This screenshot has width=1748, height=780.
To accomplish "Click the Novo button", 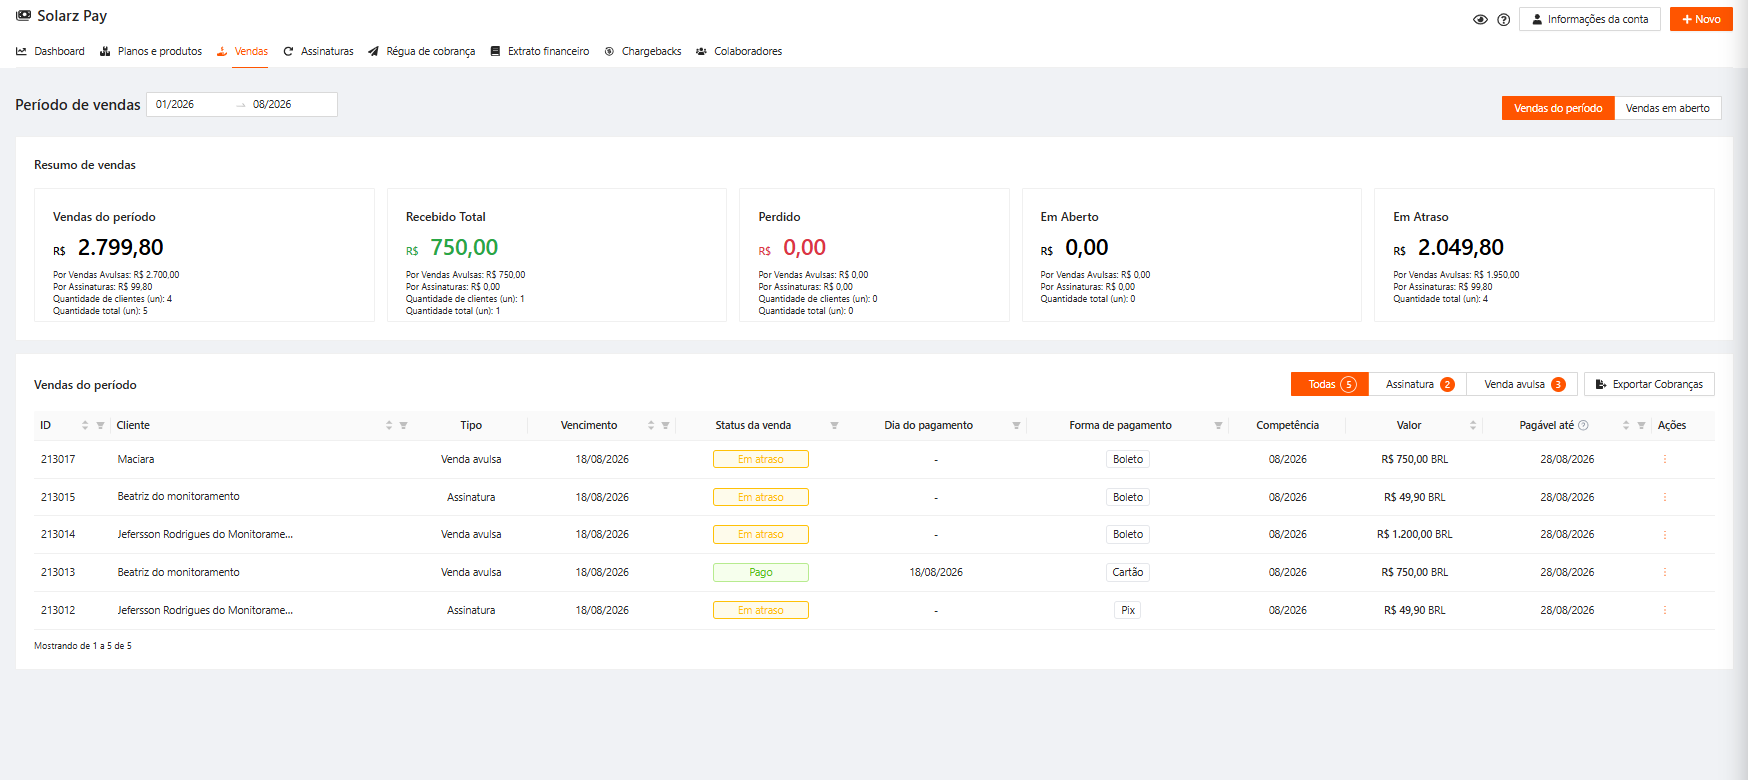I will pyautogui.click(x=1701, y=19).
